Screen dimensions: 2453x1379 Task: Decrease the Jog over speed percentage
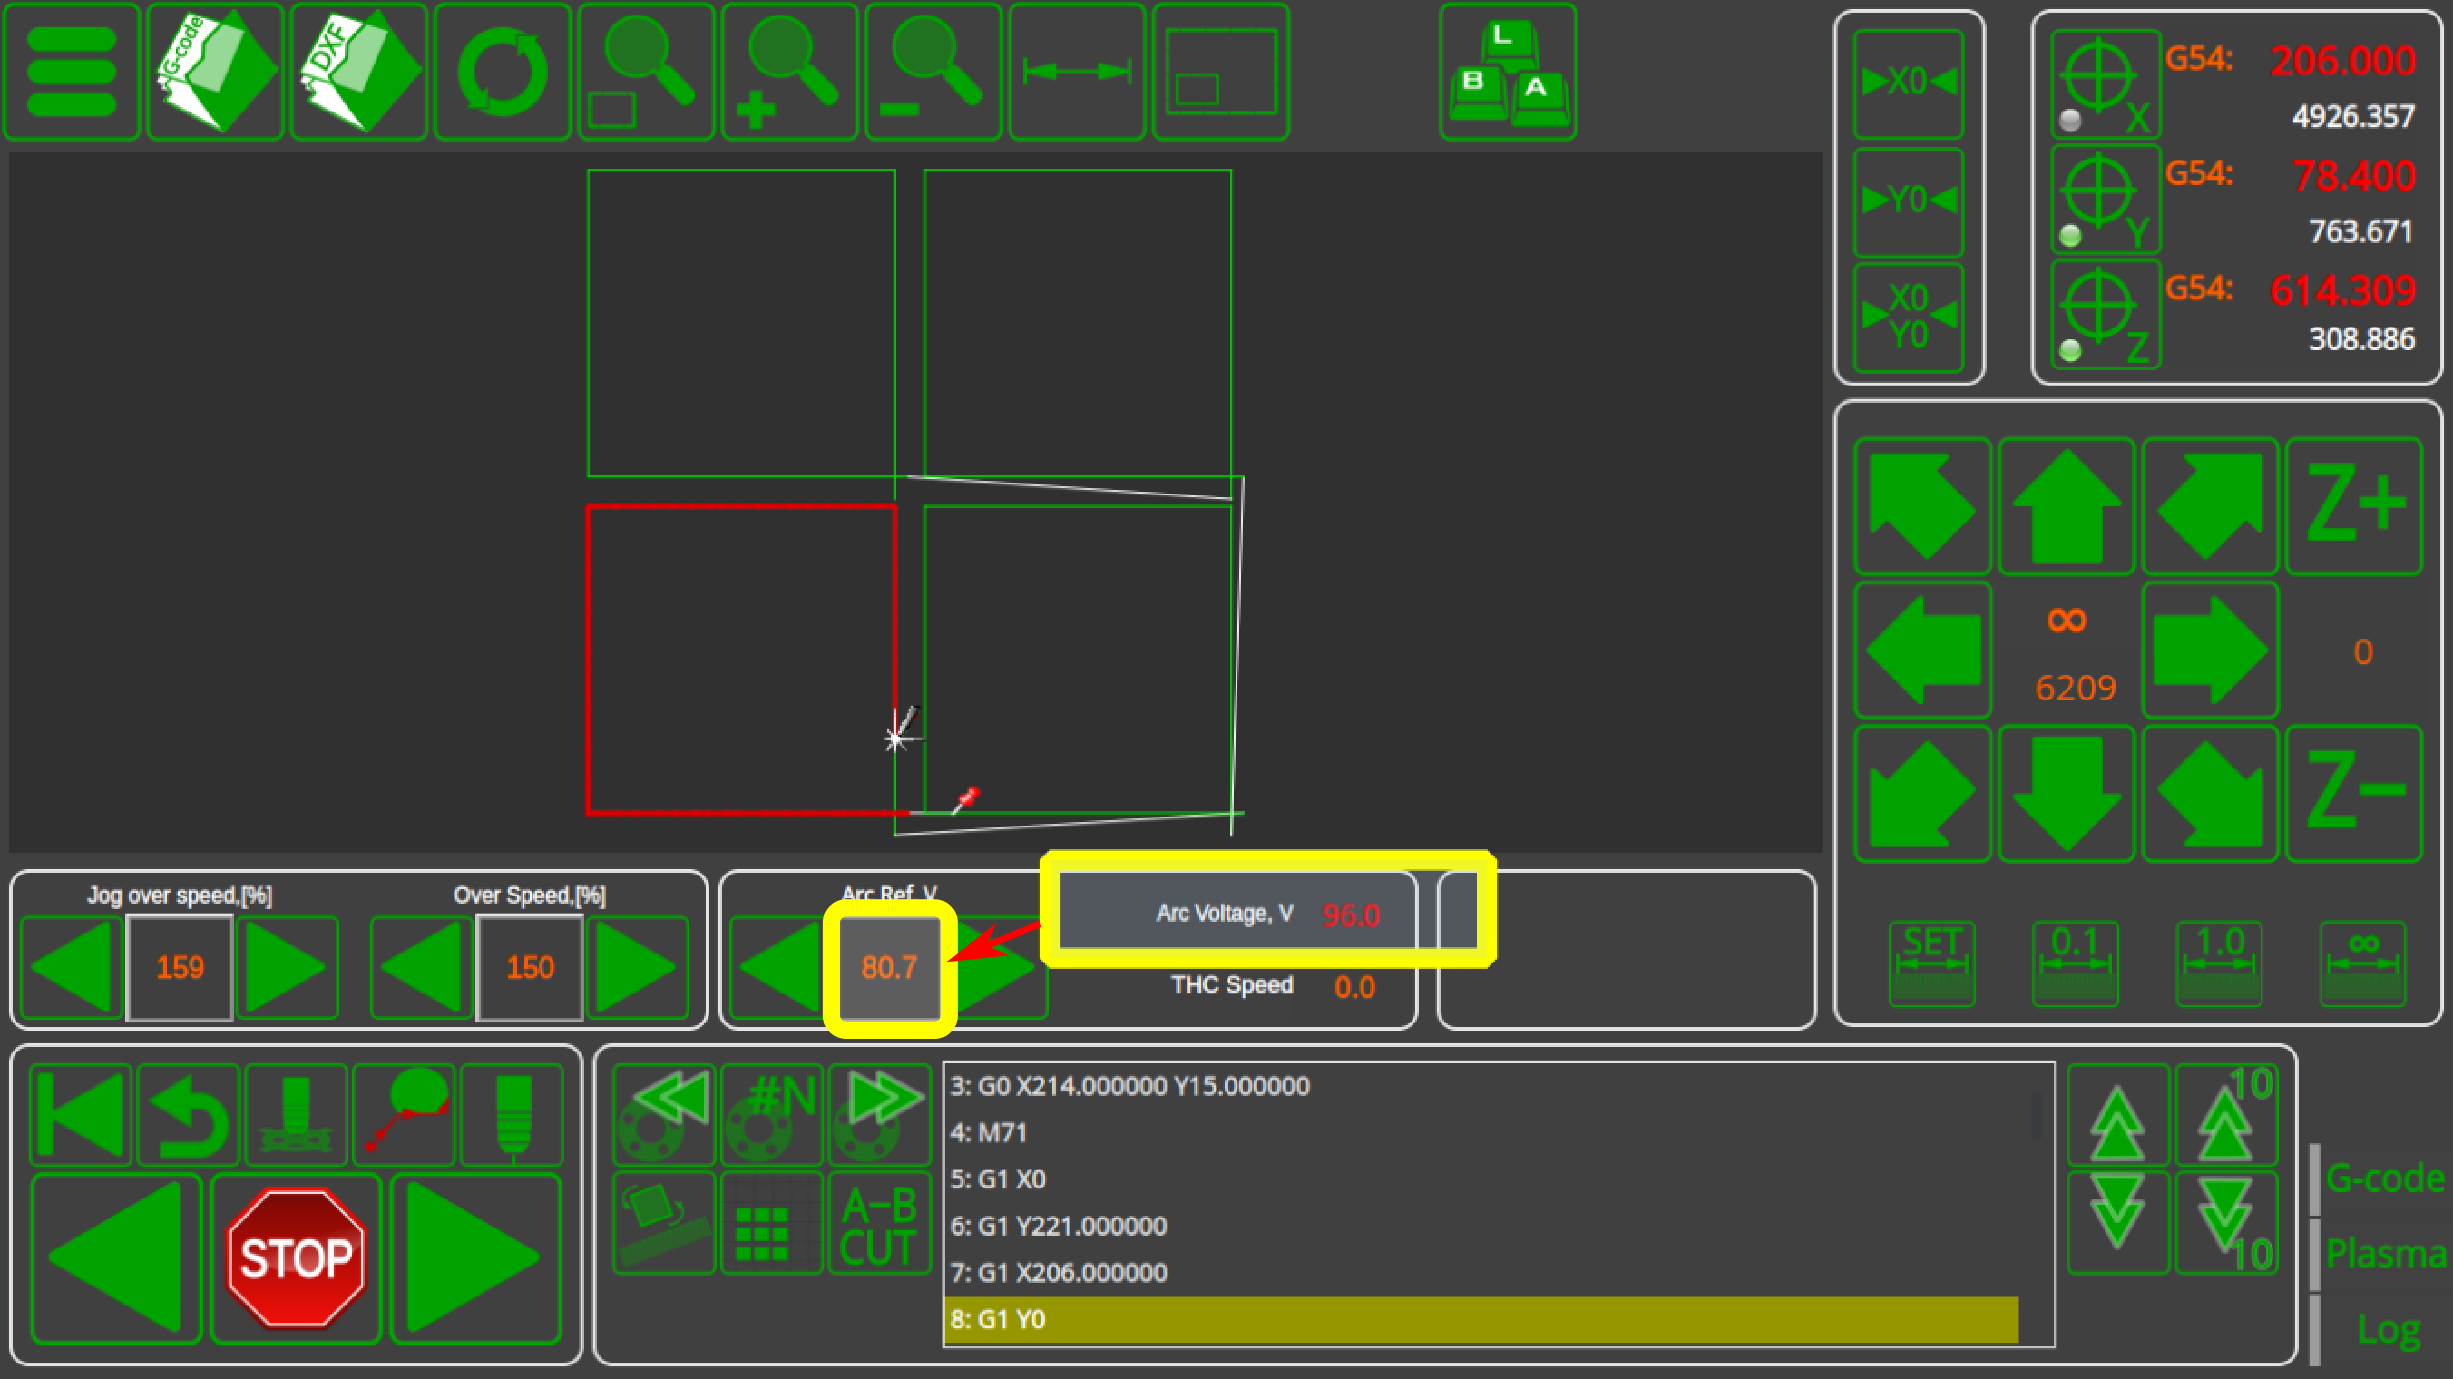pos(72,967)
